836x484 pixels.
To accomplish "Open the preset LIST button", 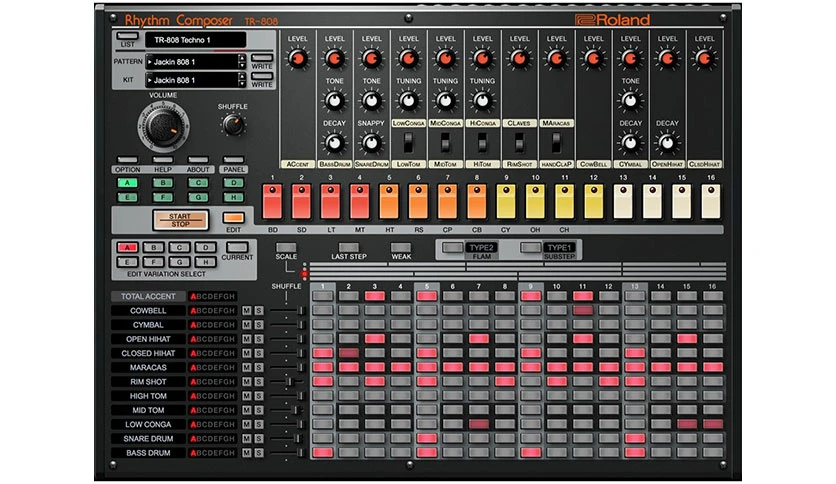I will click(x=127, y=36).
